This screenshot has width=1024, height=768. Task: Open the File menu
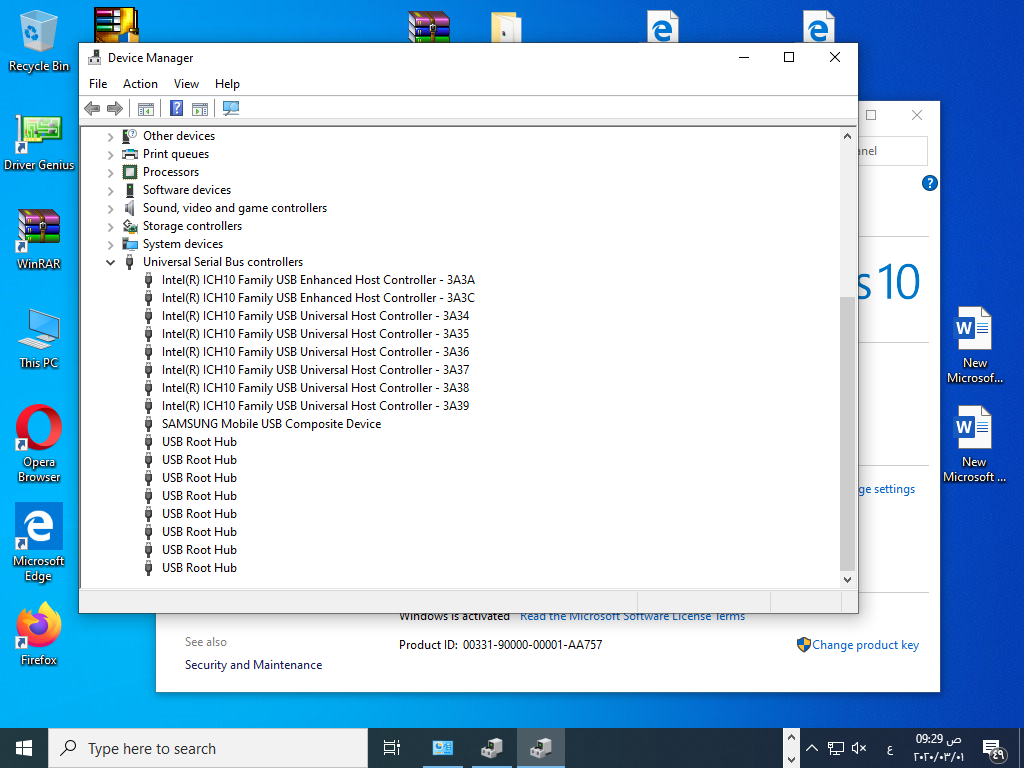(98, 84)
